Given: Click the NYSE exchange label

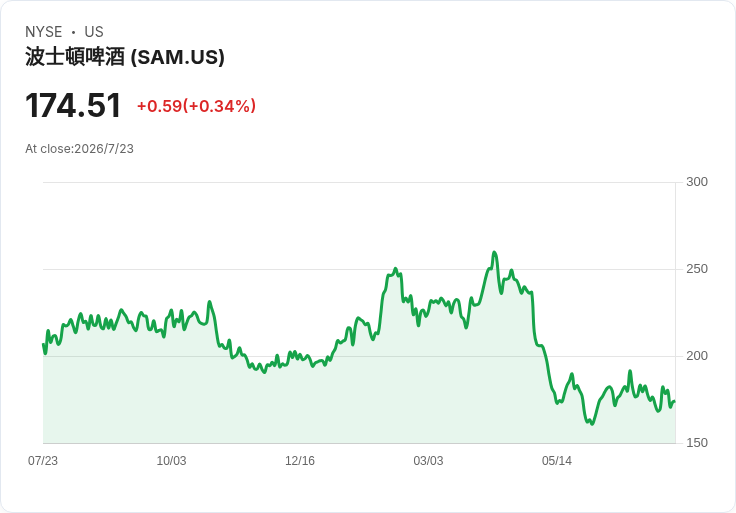Looking at the screenshot, I should (44, 32).
